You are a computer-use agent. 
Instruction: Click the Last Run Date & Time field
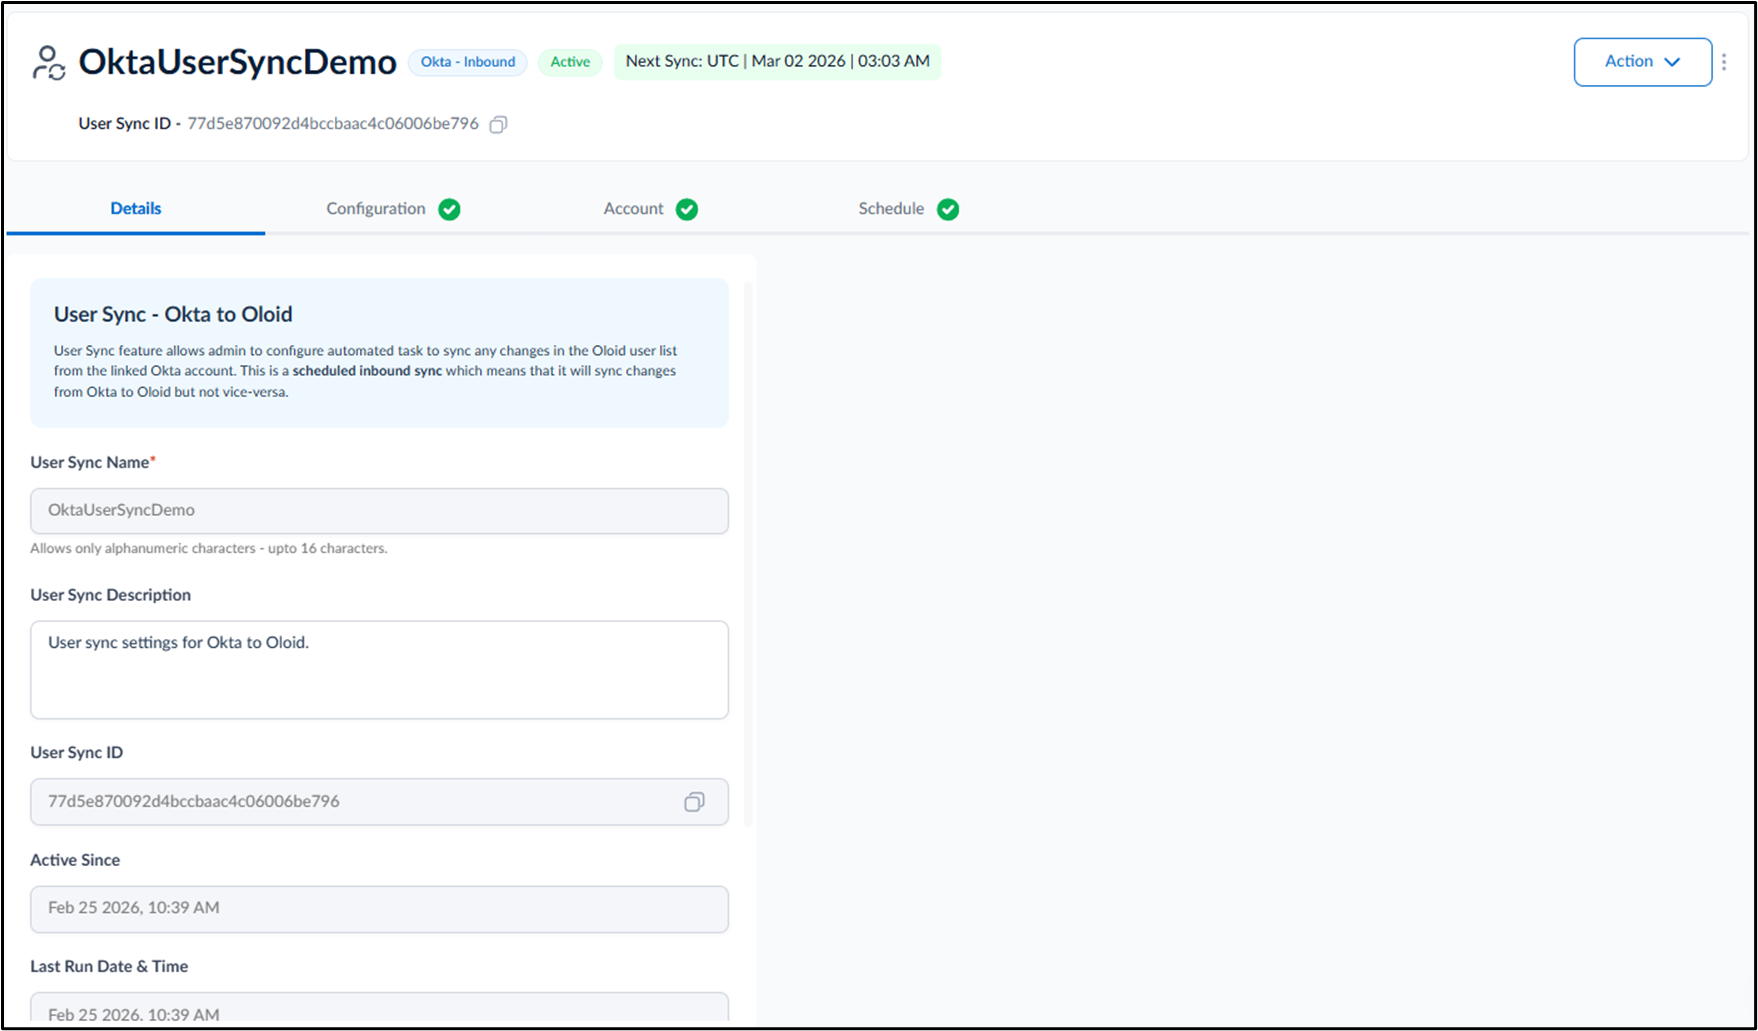pyautogui.click(x=379, y=1008)
